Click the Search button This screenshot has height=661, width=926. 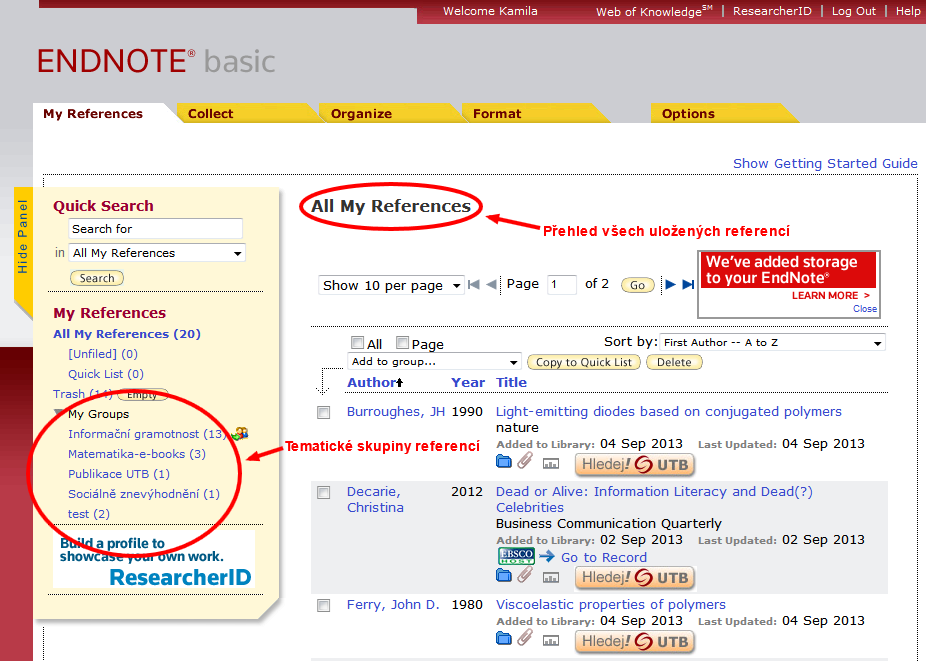(x=97, y=278)
